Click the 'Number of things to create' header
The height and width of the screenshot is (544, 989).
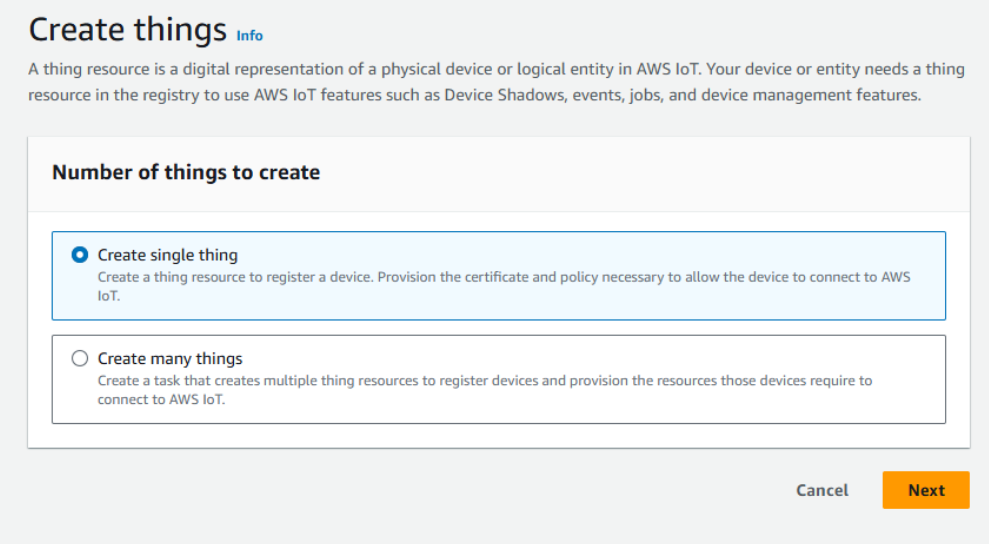click(186, 172)
